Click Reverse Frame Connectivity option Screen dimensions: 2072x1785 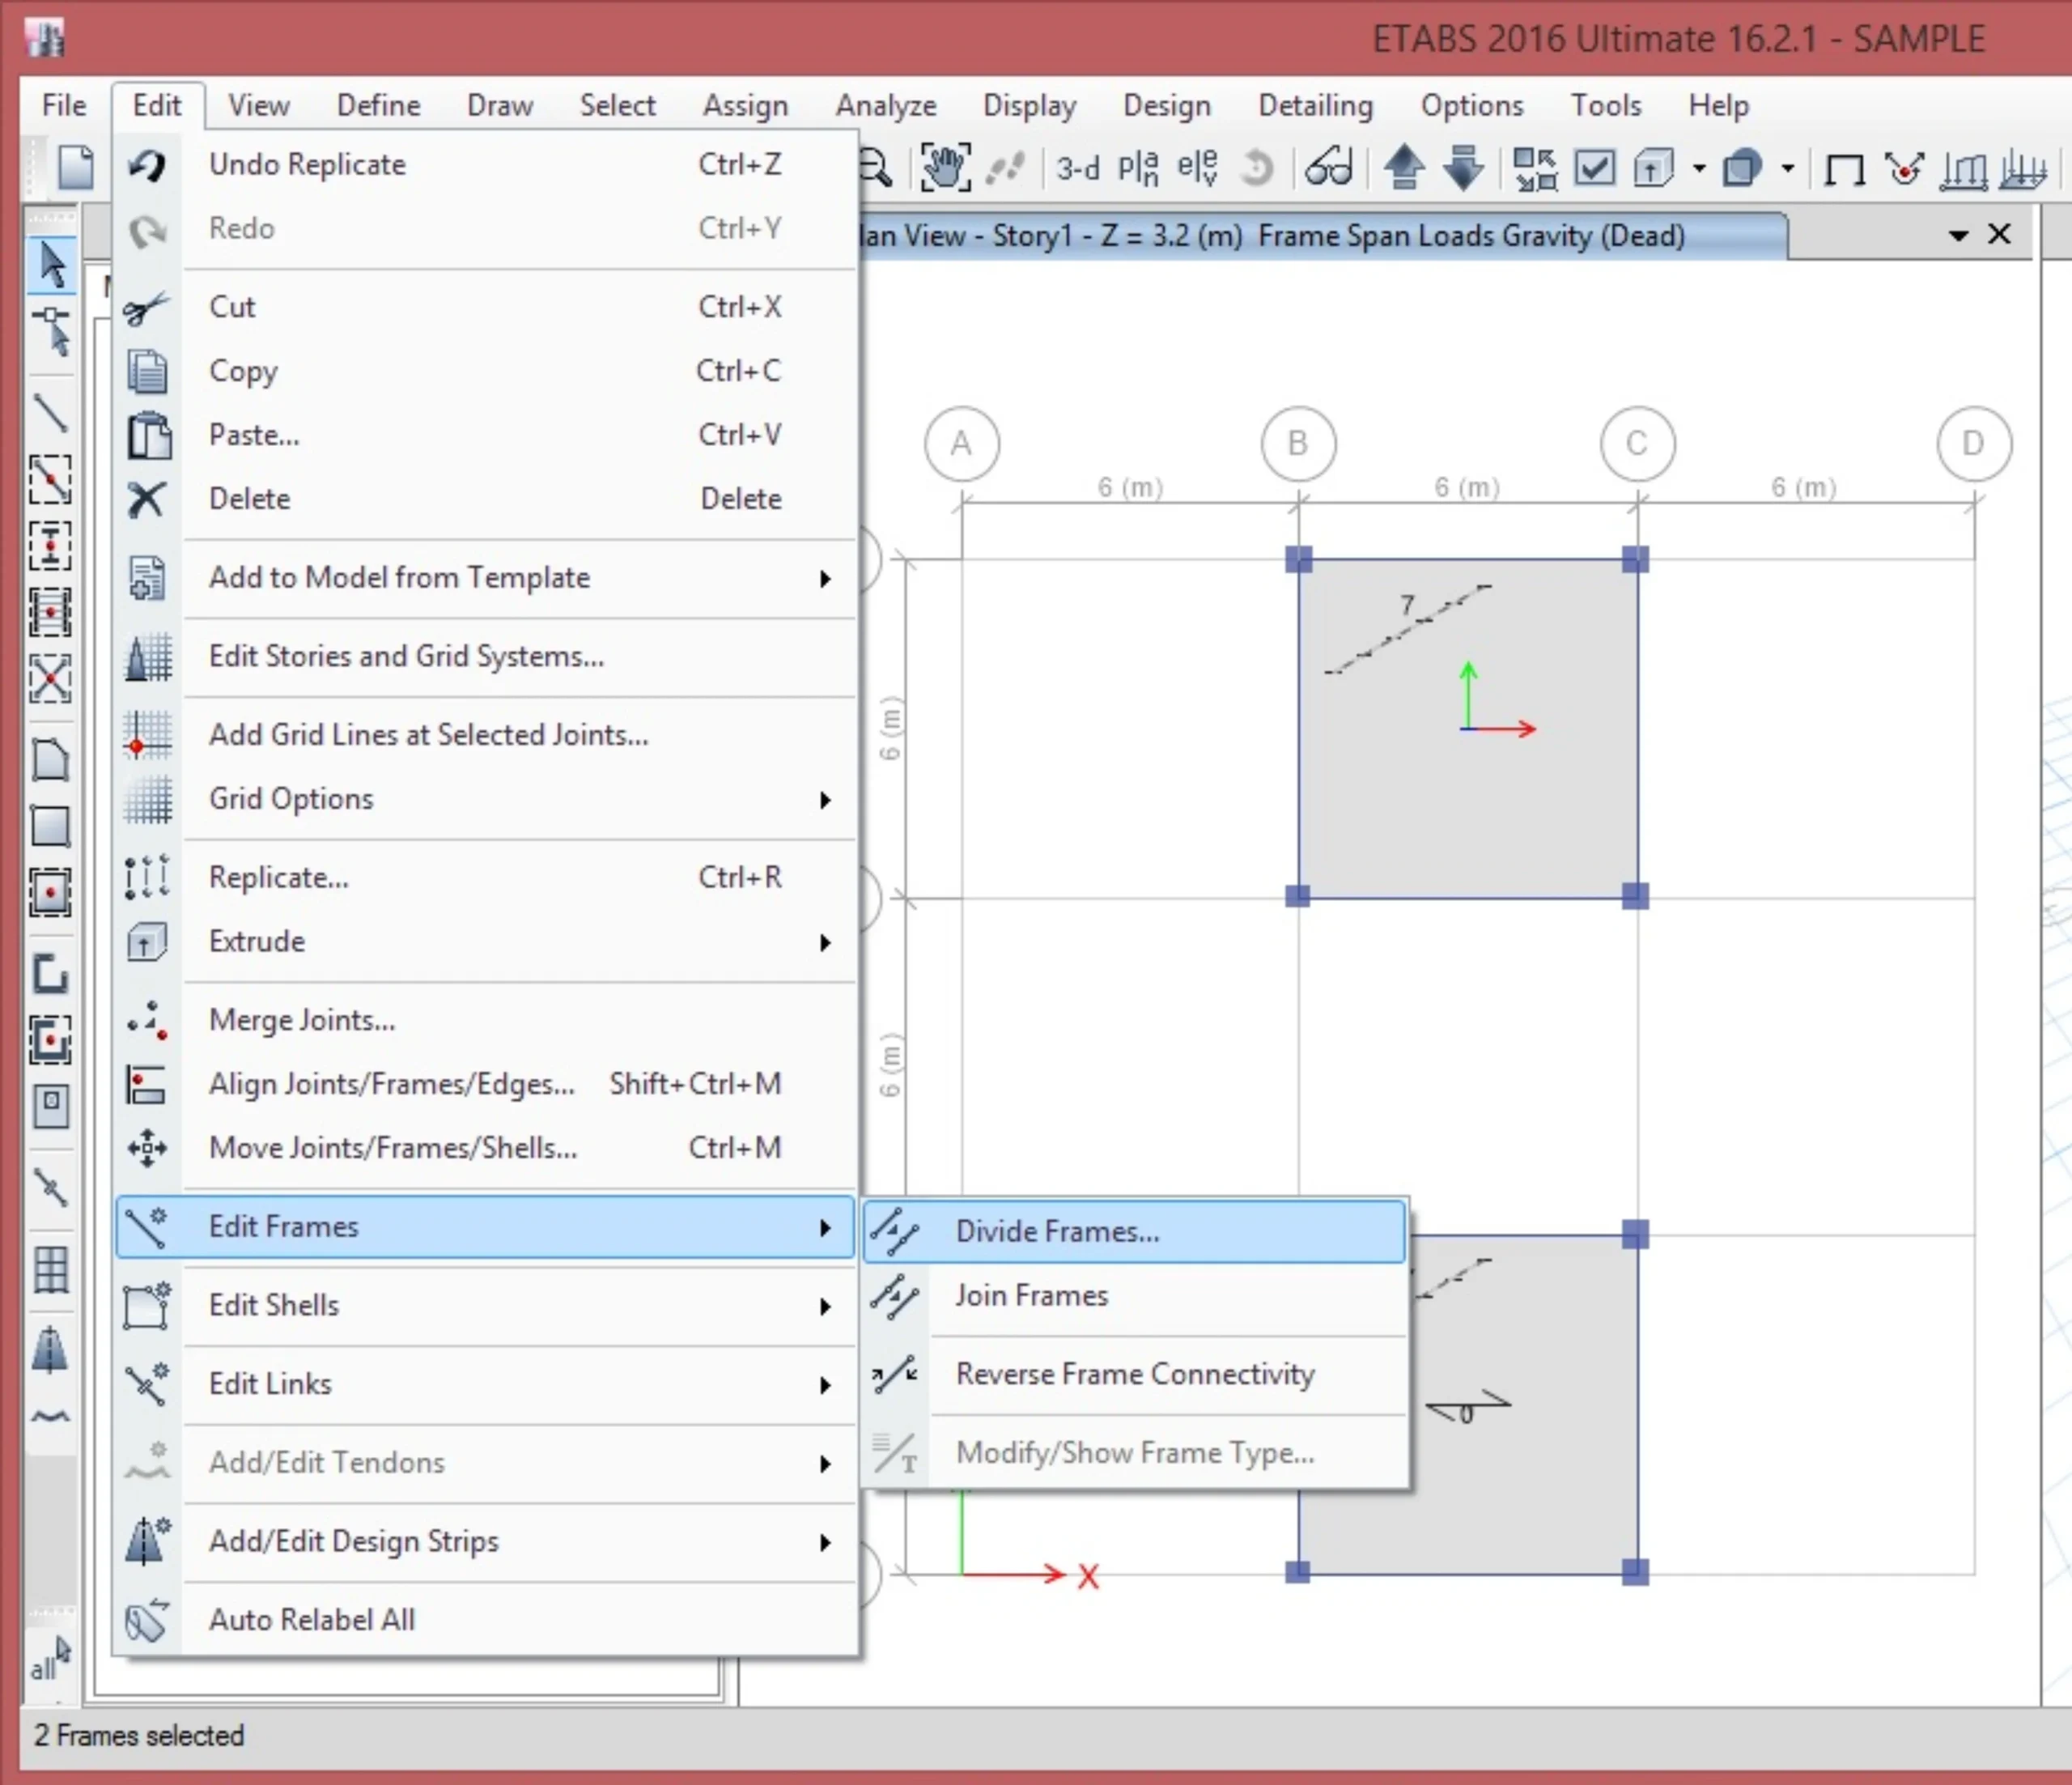tap(1134, 1374)
